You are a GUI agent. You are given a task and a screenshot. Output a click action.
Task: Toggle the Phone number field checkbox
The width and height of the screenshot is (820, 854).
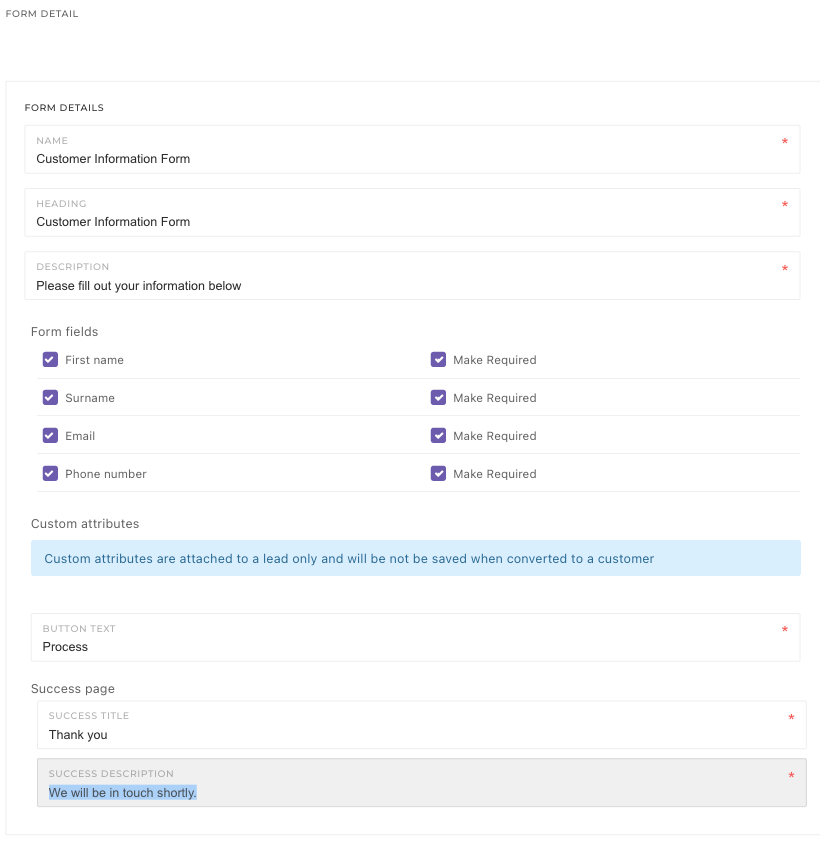click(x=50, y=474)
